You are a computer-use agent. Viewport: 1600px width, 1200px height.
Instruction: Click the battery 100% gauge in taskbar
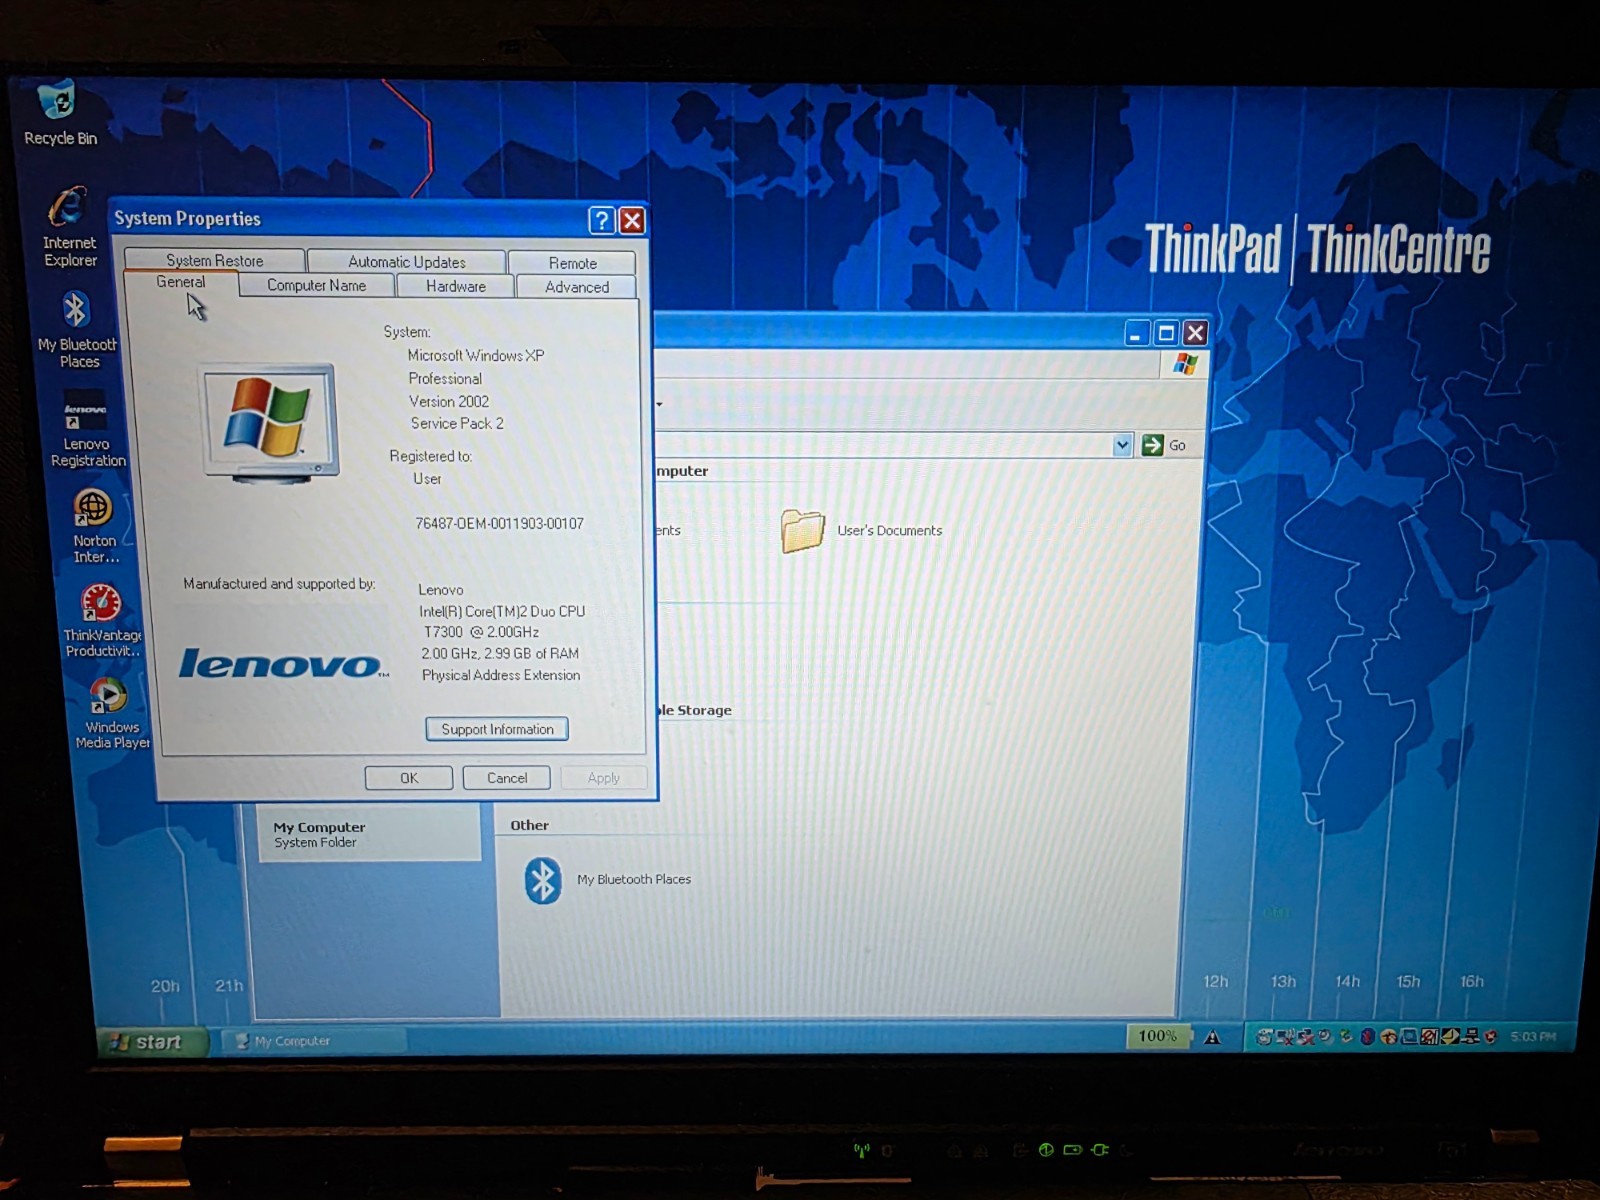point(1157,1036)
